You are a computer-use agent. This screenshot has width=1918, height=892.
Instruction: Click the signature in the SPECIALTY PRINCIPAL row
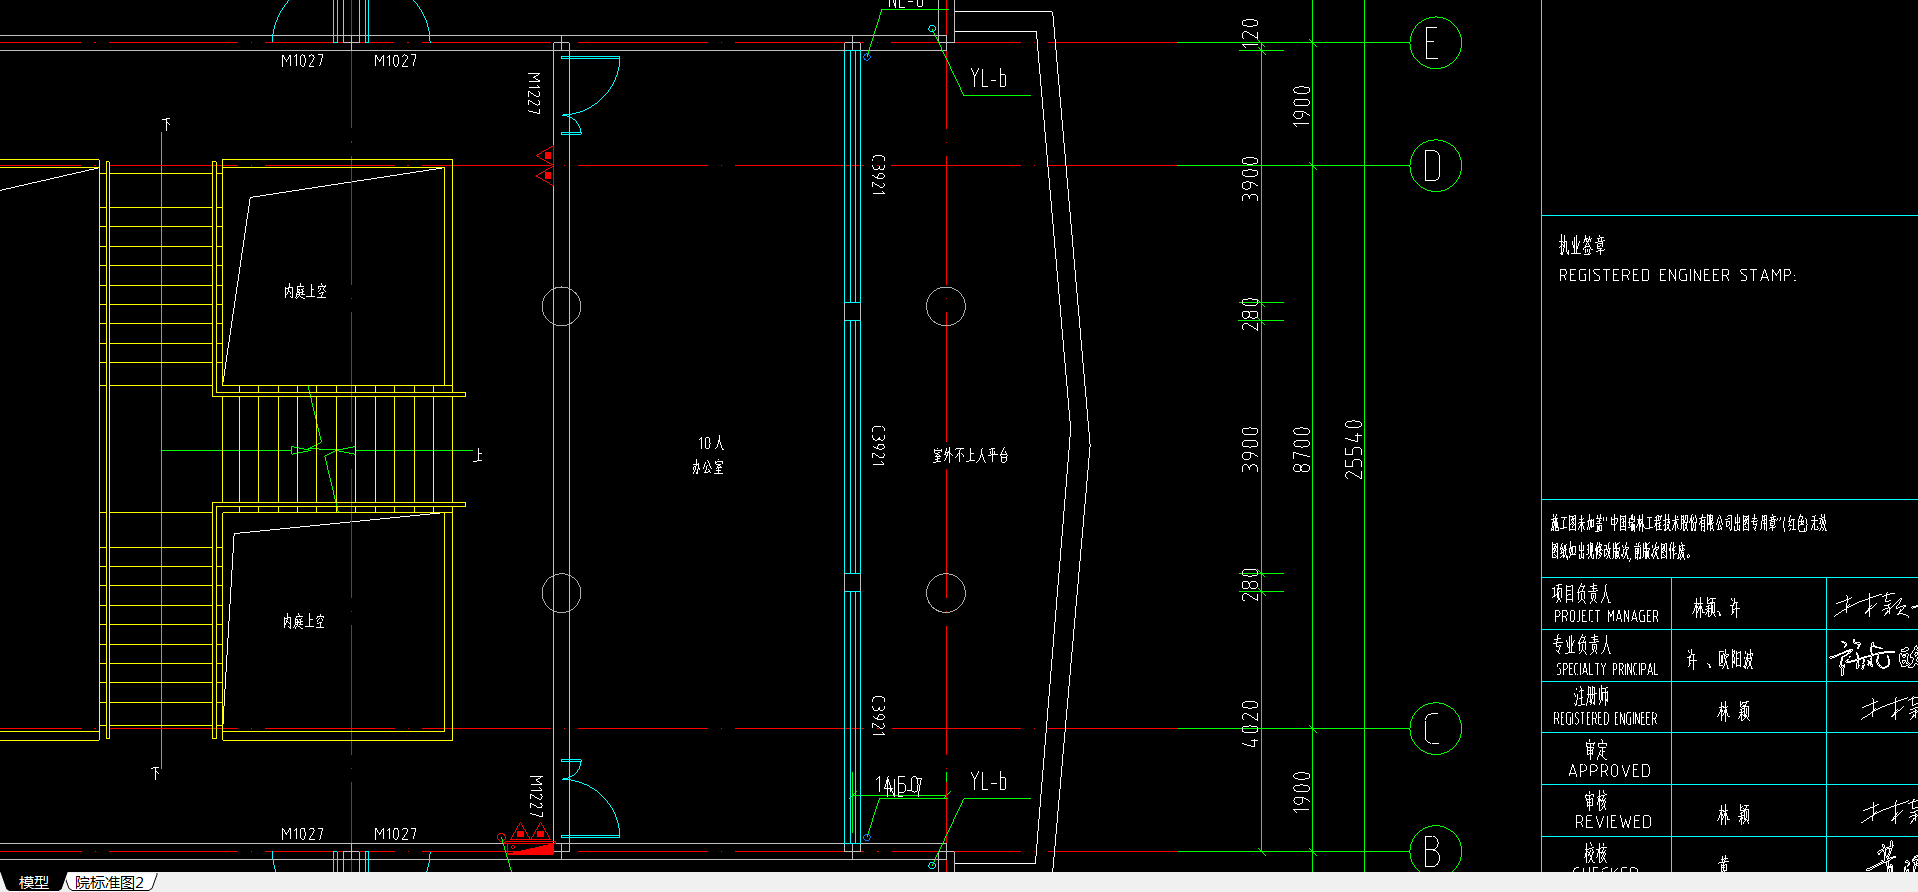(1873, 656)
